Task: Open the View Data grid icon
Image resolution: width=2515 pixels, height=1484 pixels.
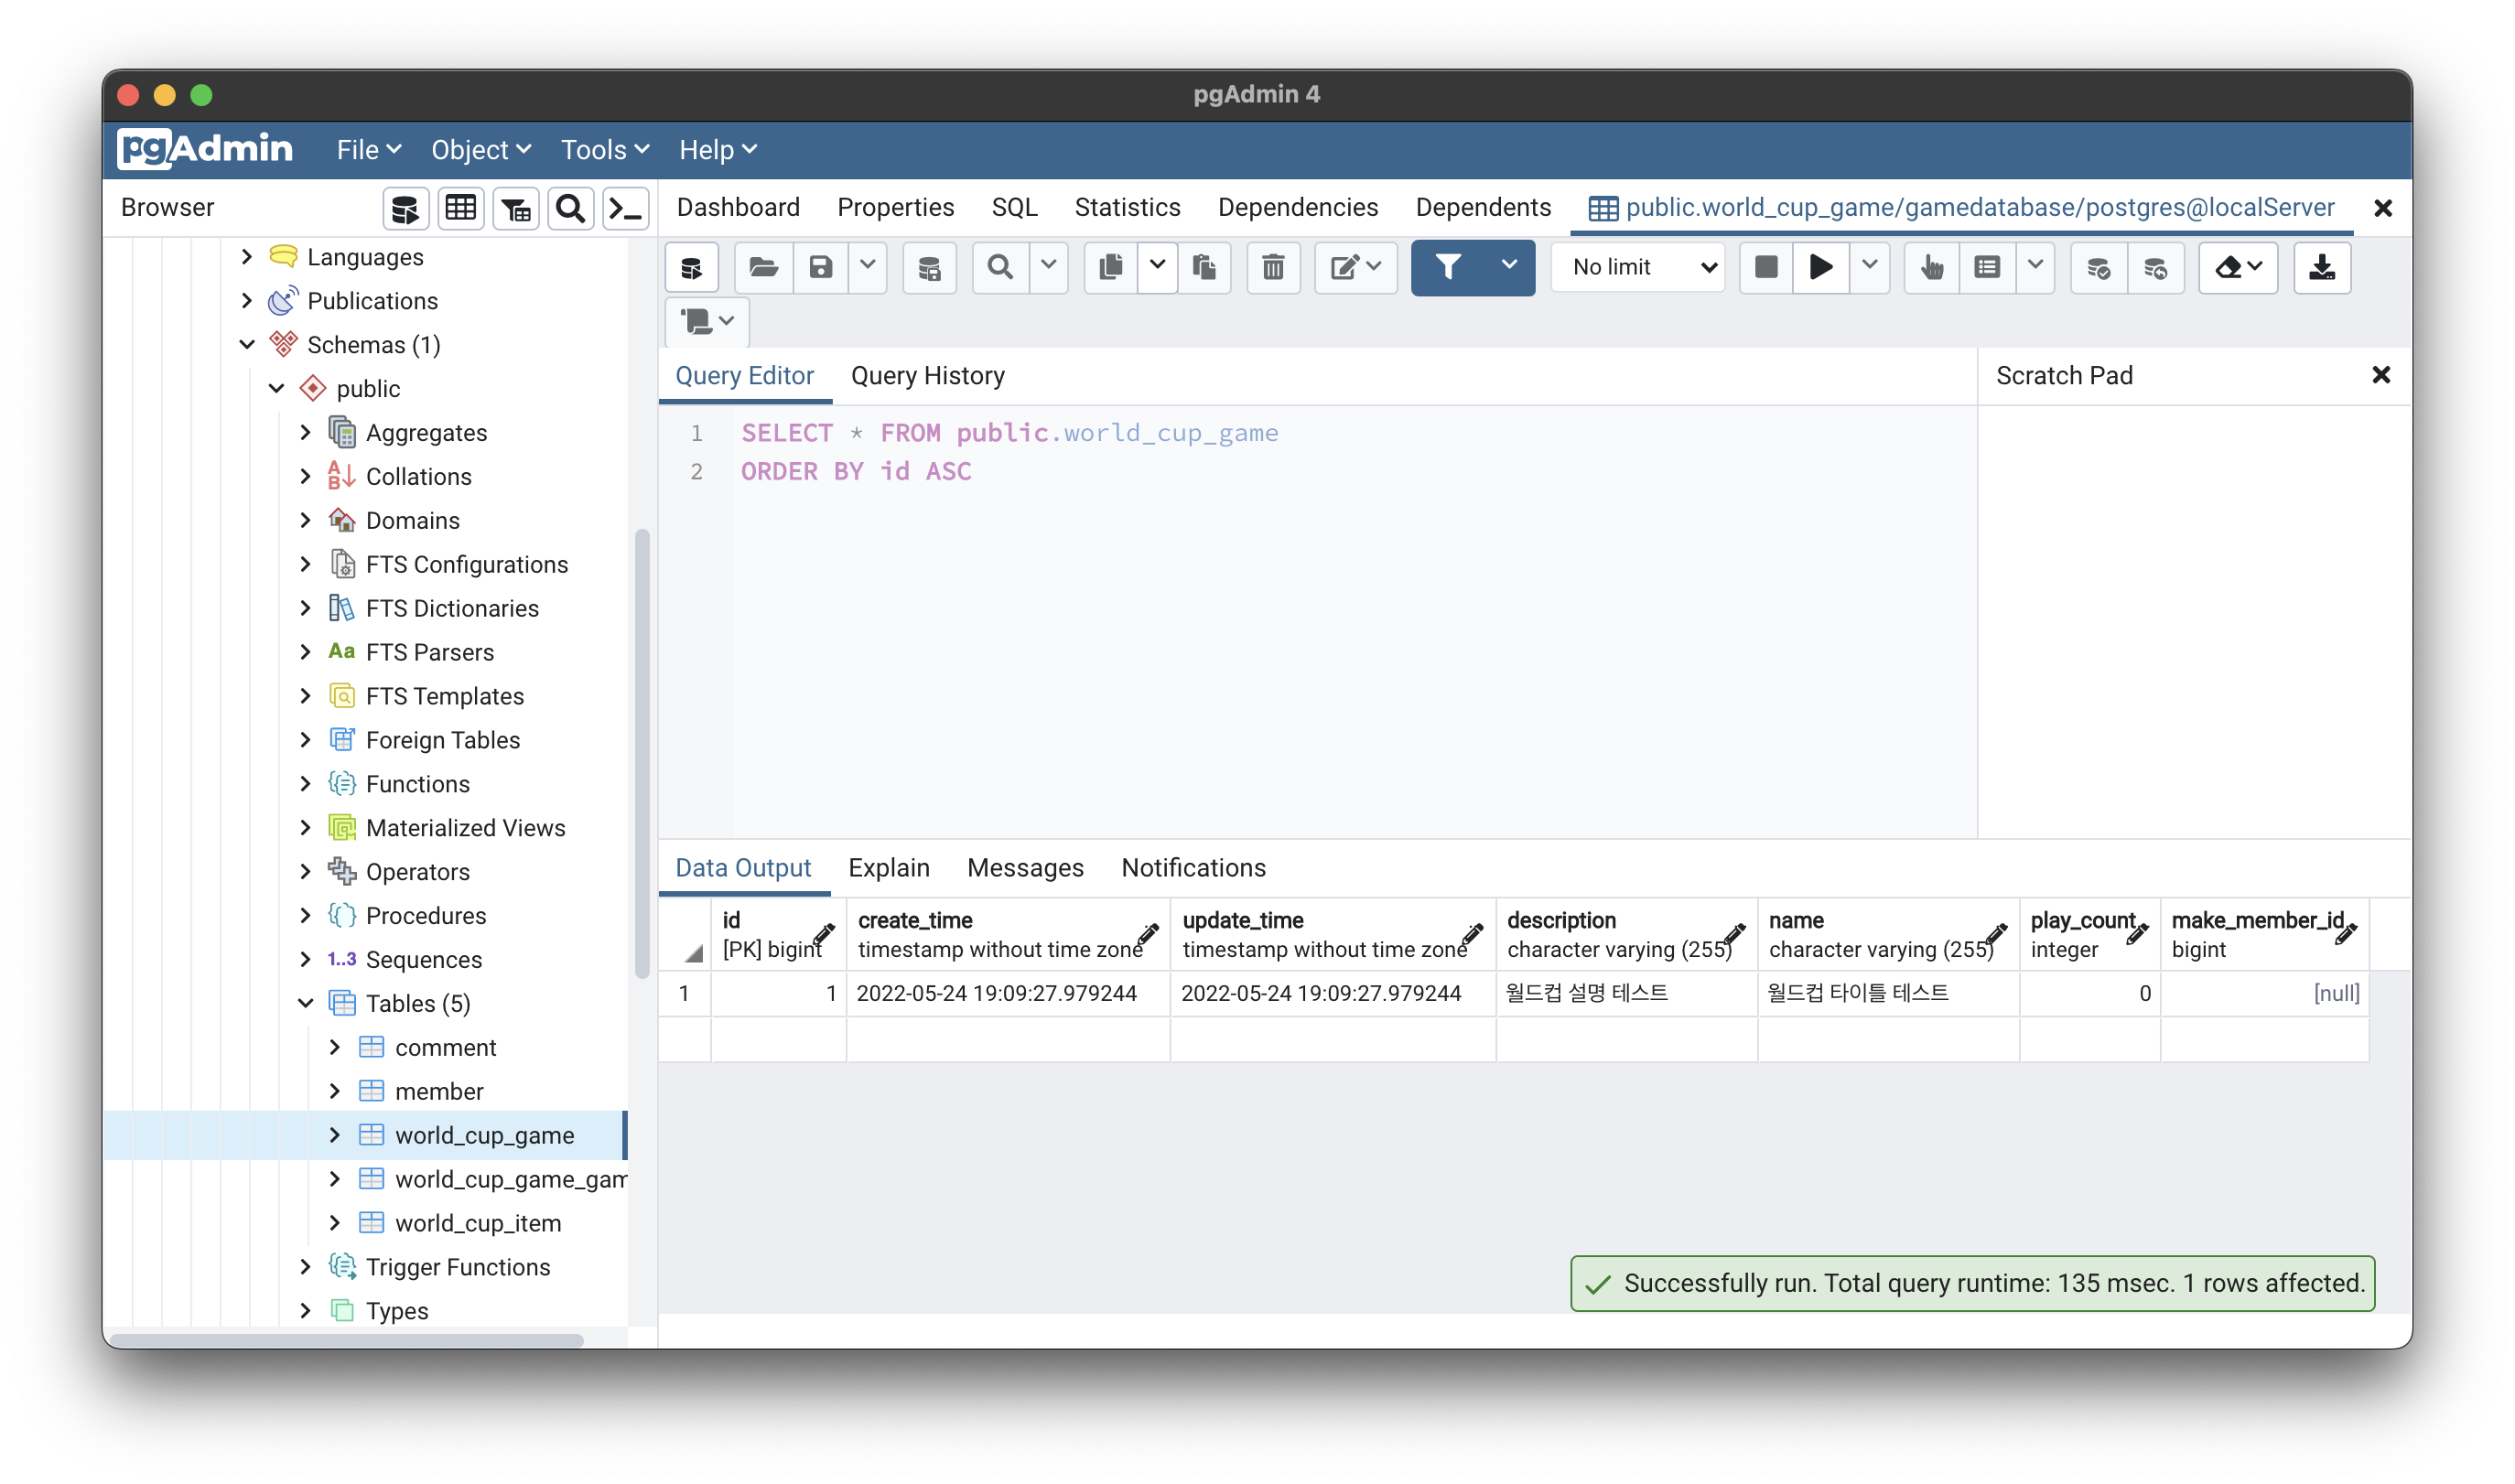Action: pyautogui.click(x=461, y=208)
